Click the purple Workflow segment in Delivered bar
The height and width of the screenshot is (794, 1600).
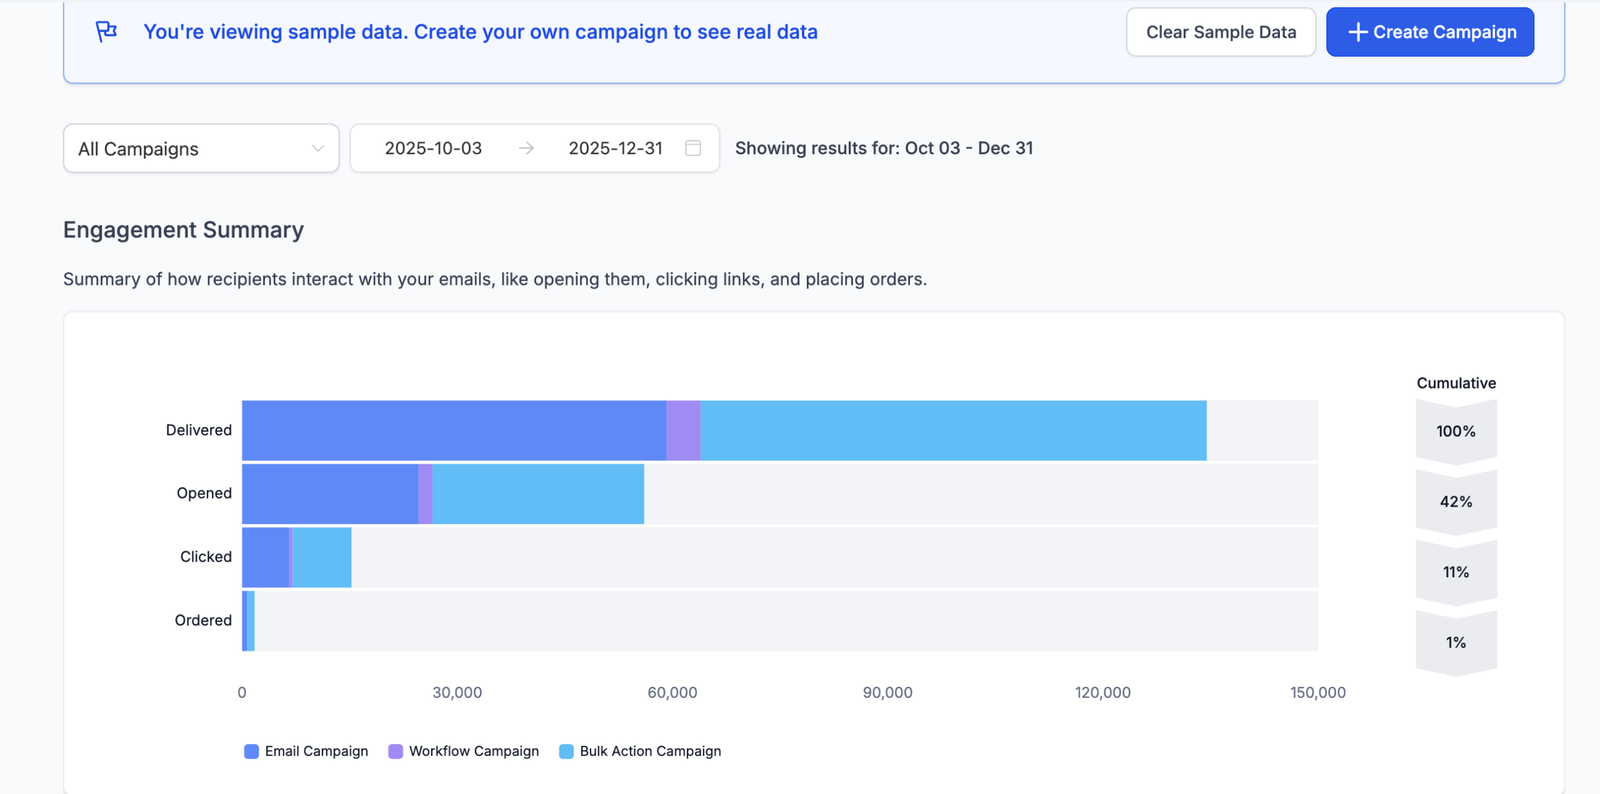tap(683, 431)
